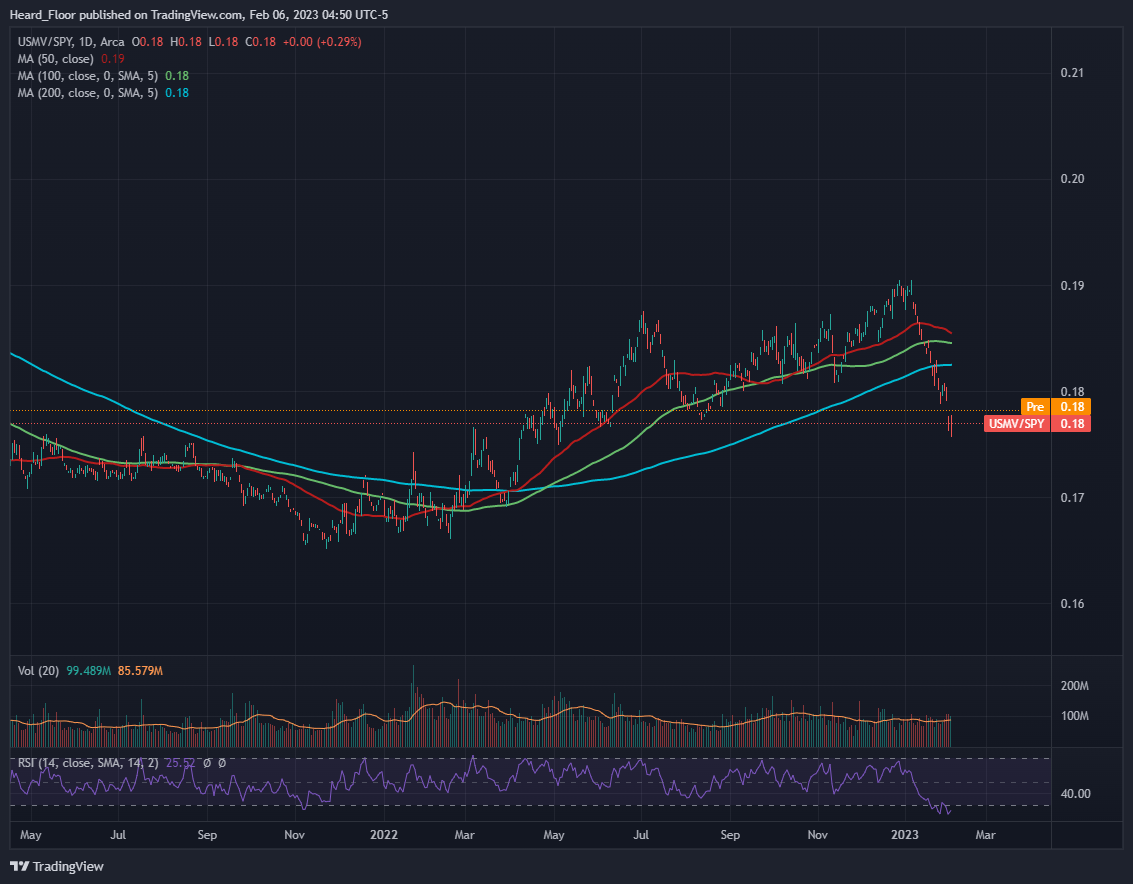Click the MA 50 value 0.19 in red
Viewport: 1133px width, 884px height.
pos(113,59)
